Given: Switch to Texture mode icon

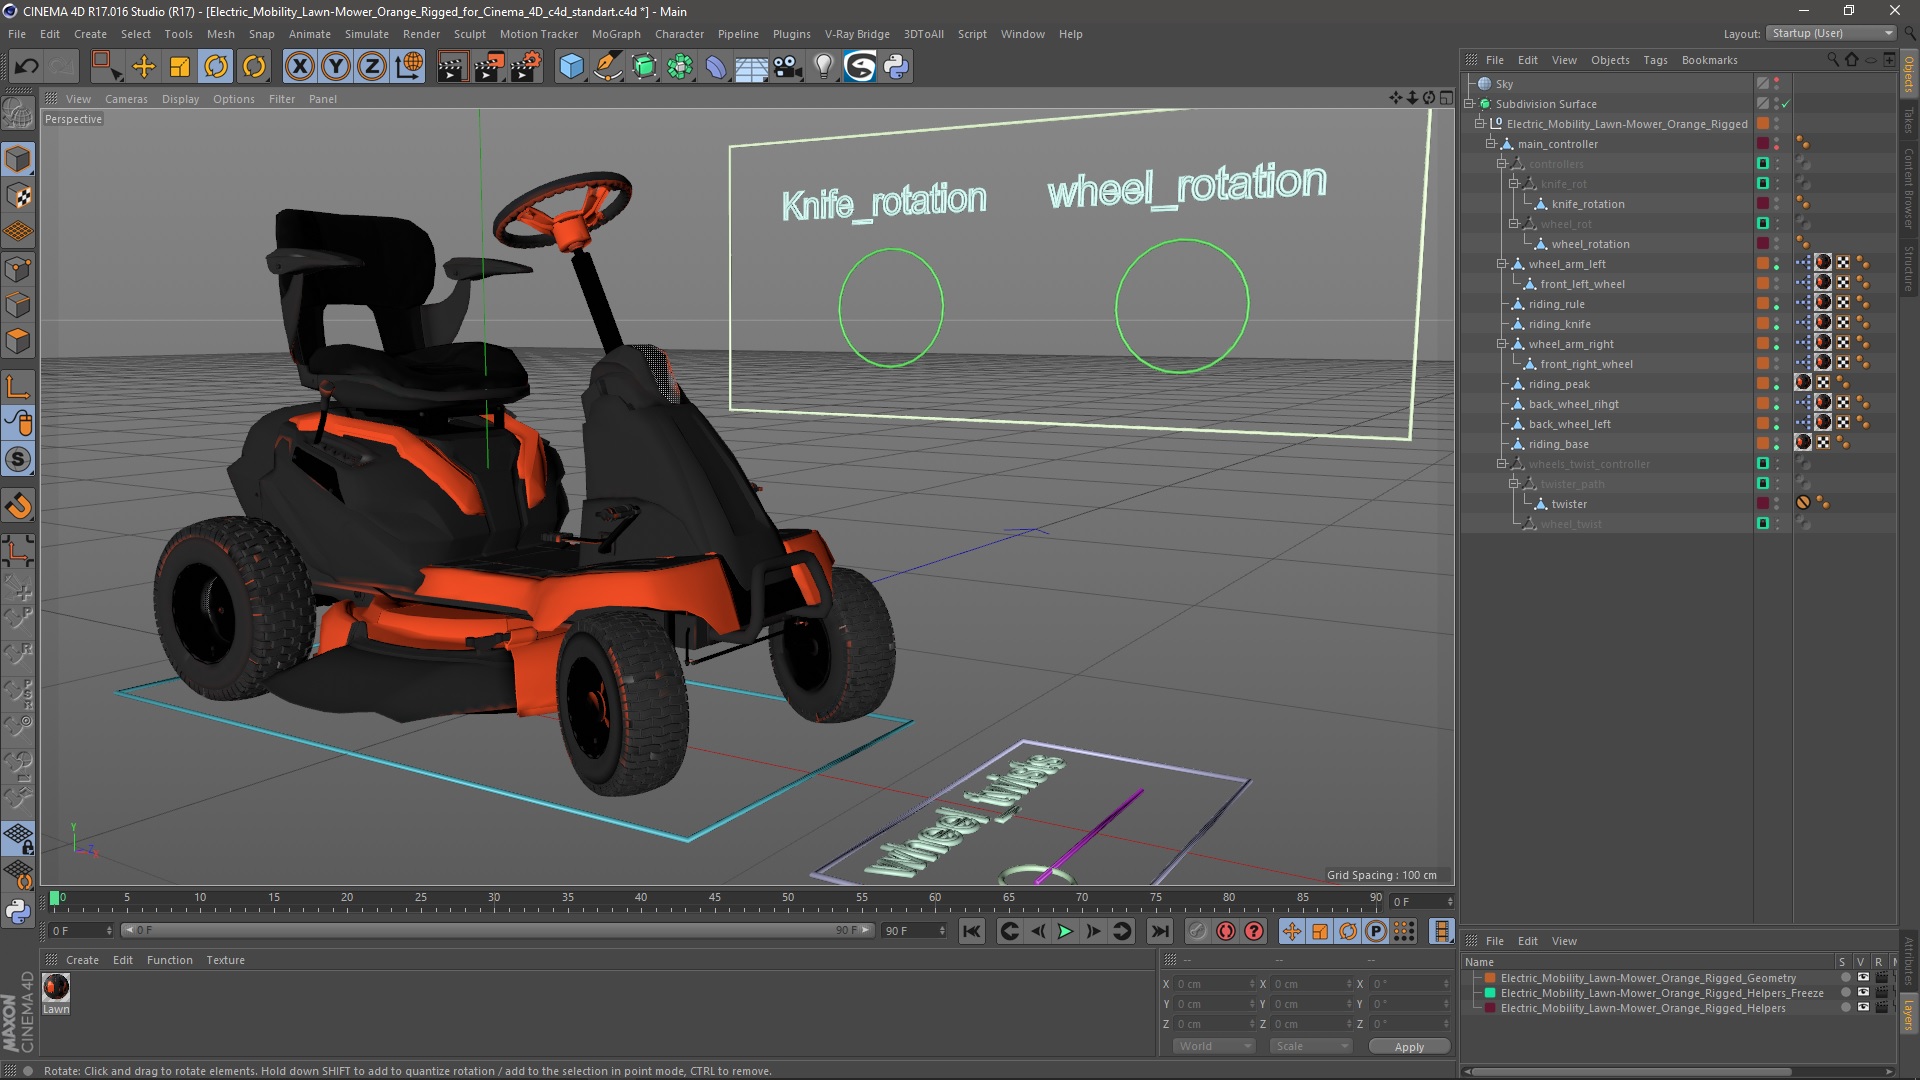Looking at the screenshot, I should (18, 196).
